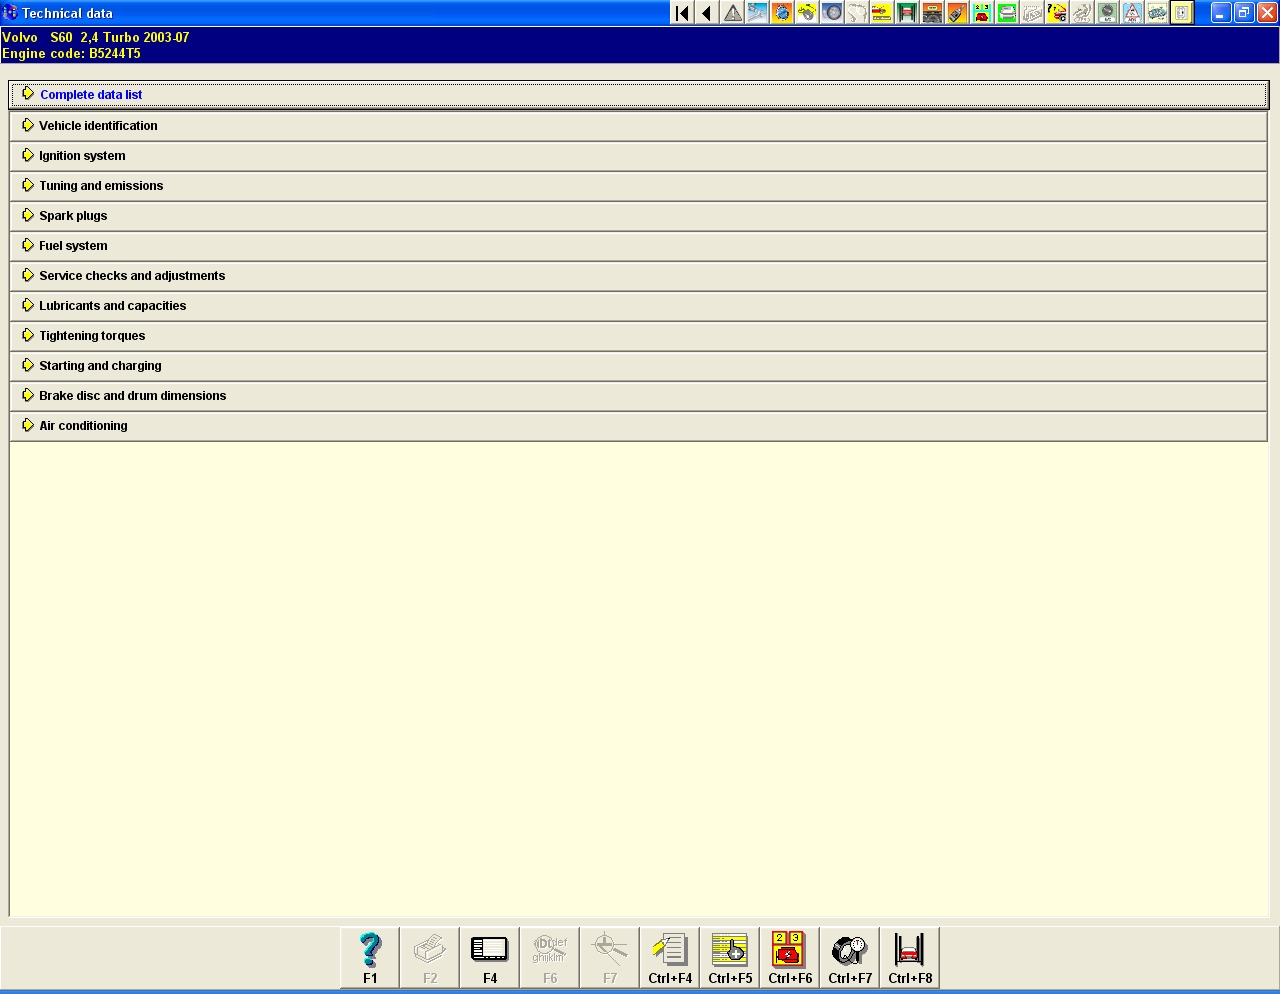Viewport: 1280px width, 994px height.
Task: Open the yellow question-mark car icon
Action: point(1057,13)
